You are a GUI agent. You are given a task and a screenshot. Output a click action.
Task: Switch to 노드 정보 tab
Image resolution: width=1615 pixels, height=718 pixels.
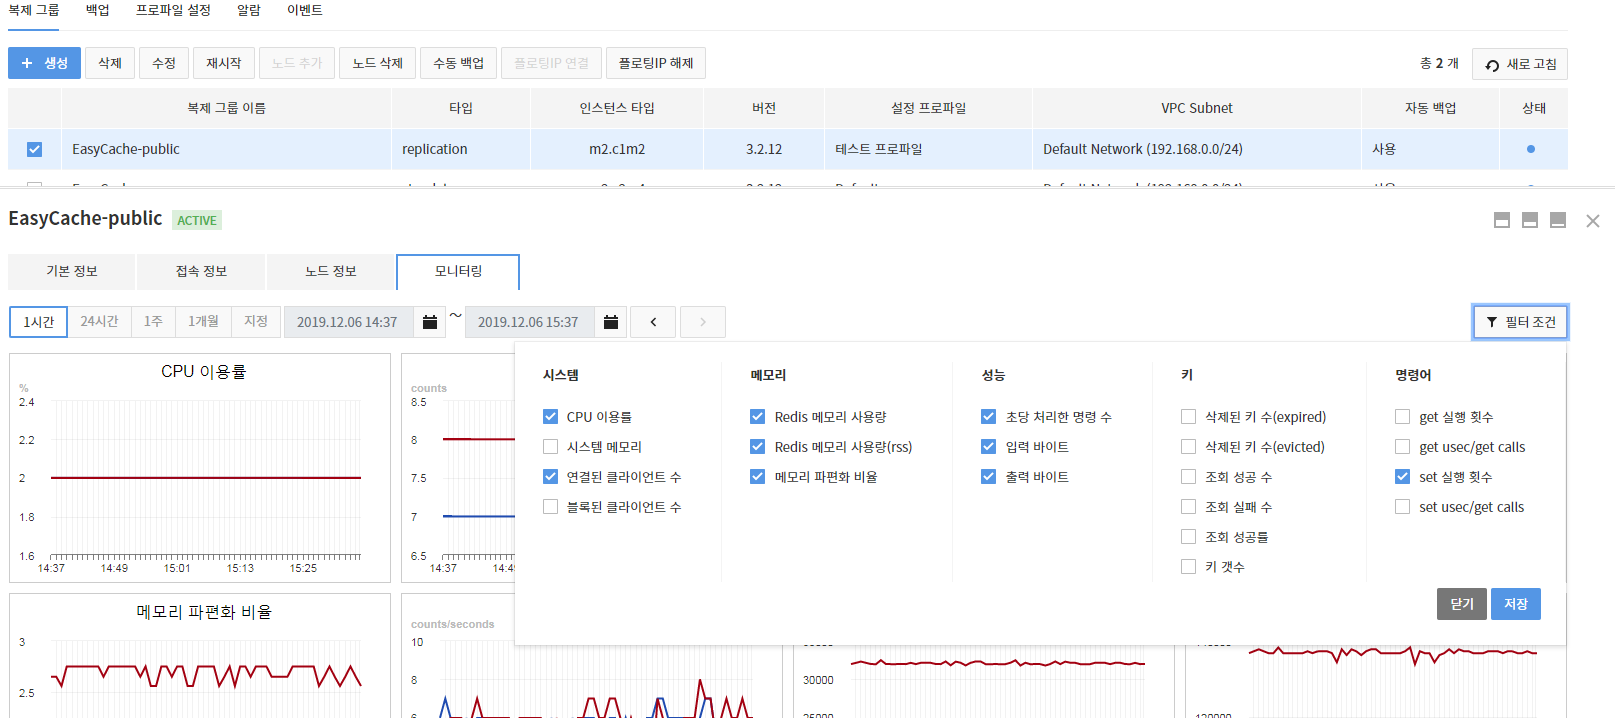coord(331,271)
